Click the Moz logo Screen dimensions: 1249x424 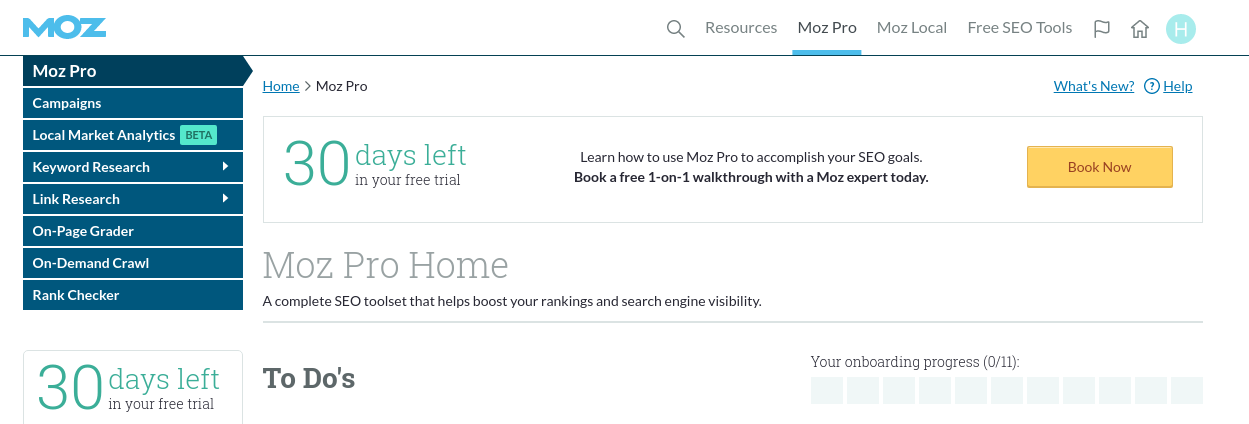tap(64, 27)
